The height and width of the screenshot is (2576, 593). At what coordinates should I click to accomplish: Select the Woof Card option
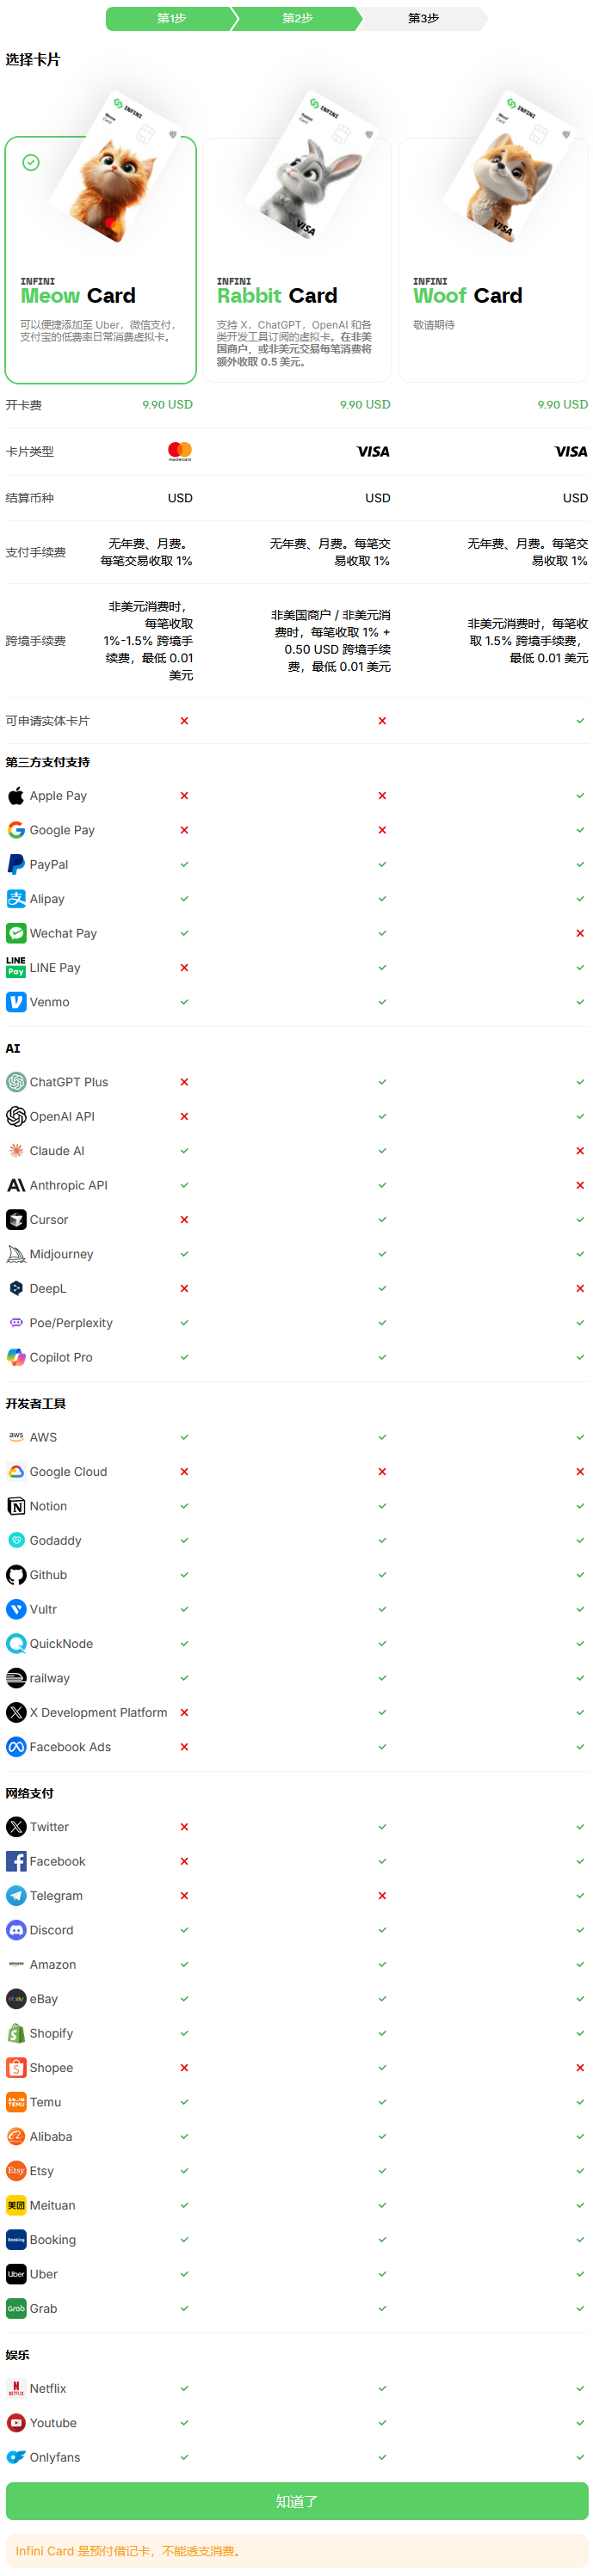tap(494, 260)
